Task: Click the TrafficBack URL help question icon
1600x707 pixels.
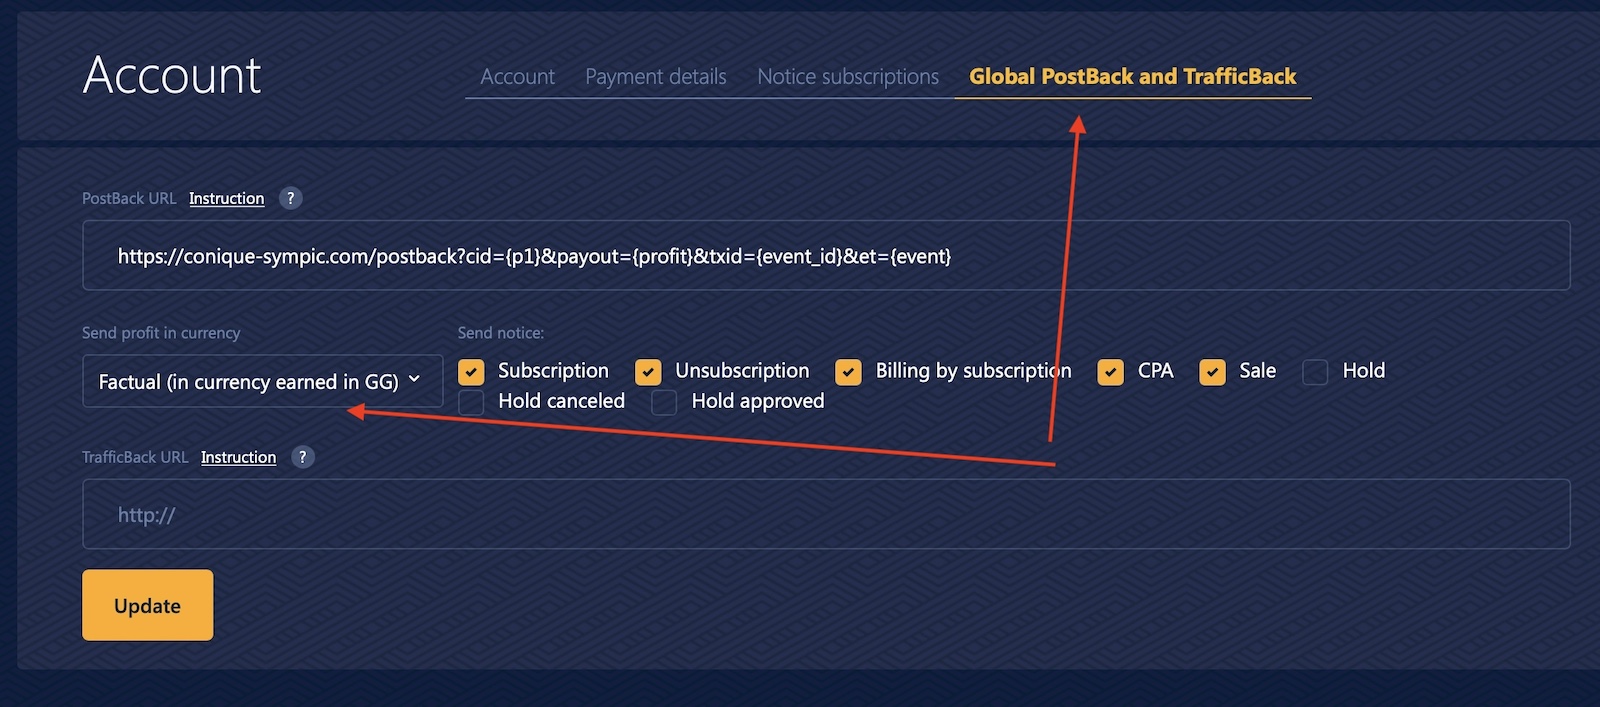Action: [302, 457]
